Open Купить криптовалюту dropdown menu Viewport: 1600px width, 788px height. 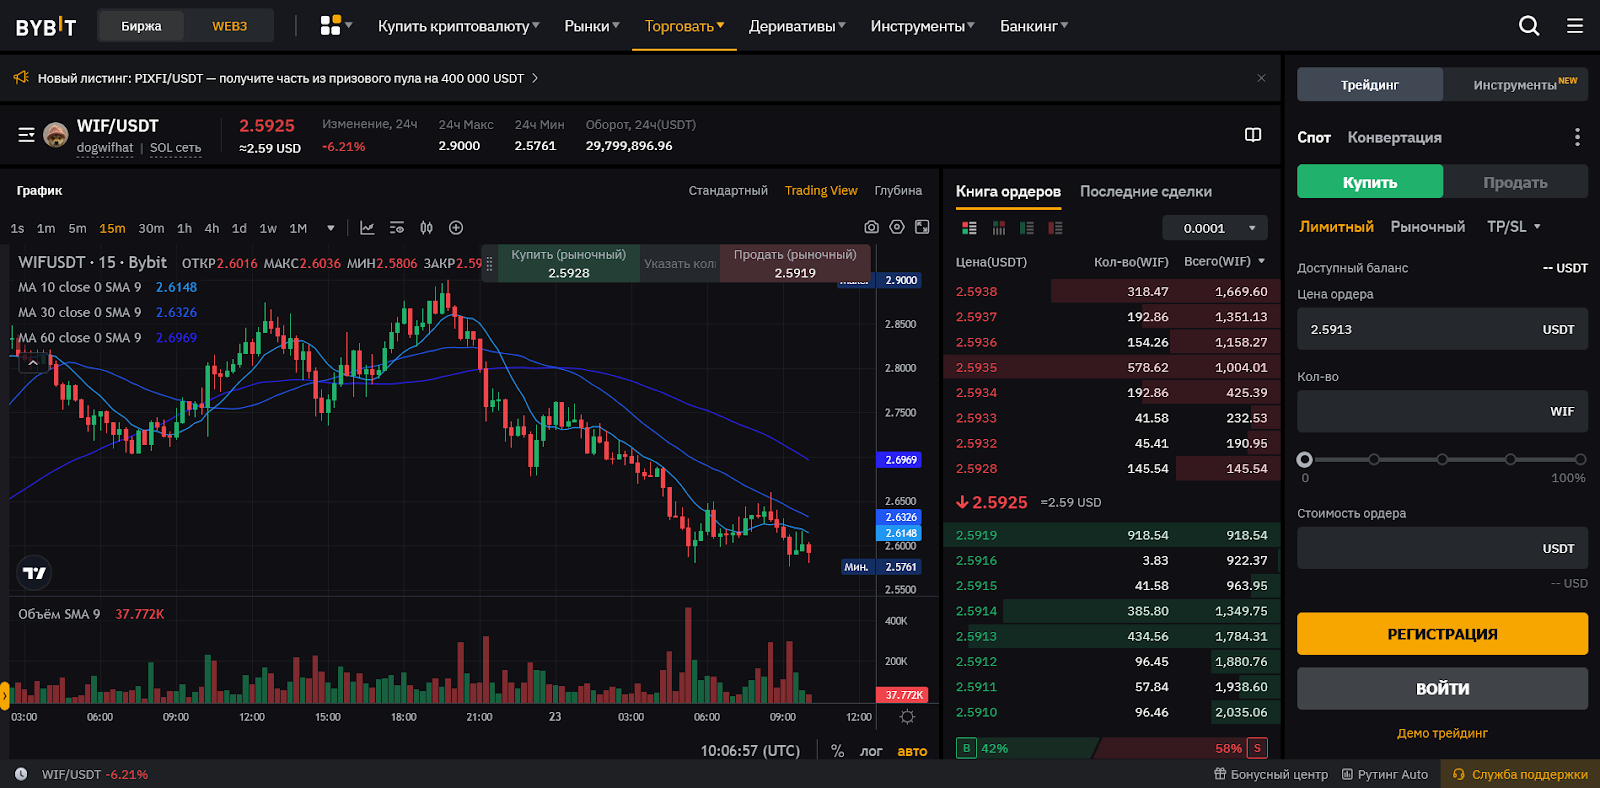click(458, 26)
